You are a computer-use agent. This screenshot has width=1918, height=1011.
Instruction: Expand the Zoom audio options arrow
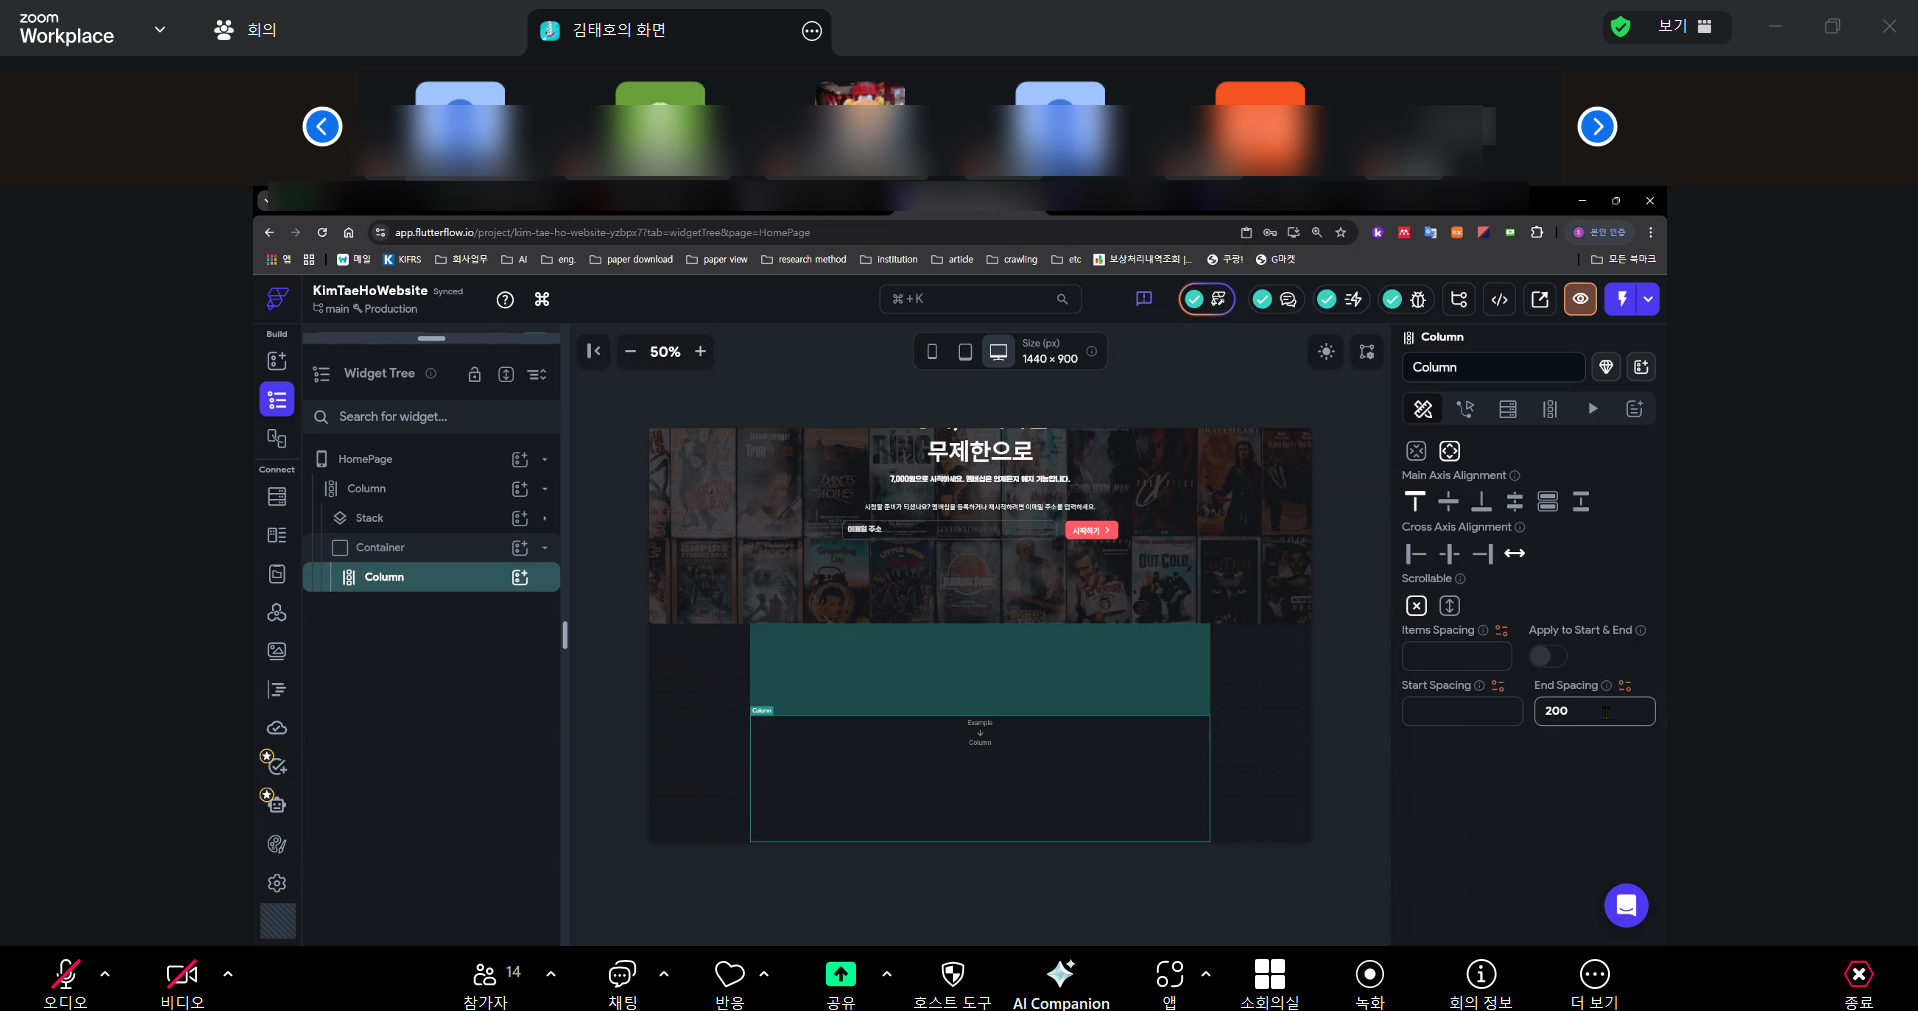click(105, 973)
